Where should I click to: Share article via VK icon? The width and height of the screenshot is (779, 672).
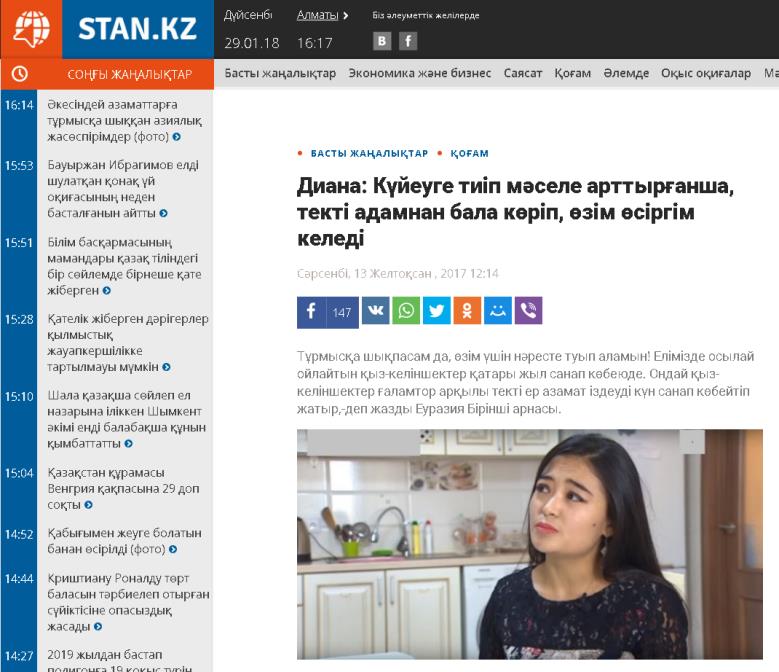(376, 310)
